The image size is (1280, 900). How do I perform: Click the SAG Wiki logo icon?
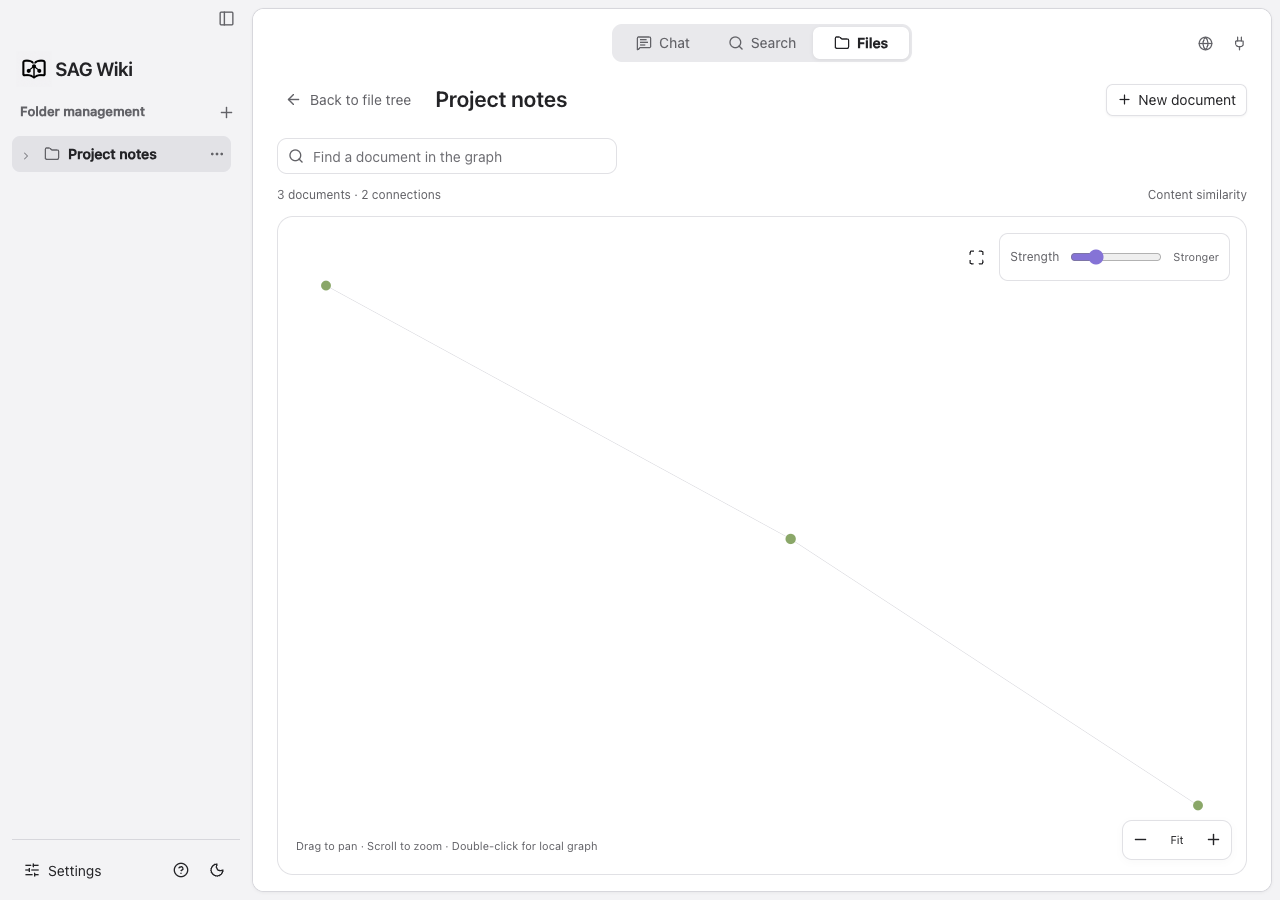pos(34,69)
